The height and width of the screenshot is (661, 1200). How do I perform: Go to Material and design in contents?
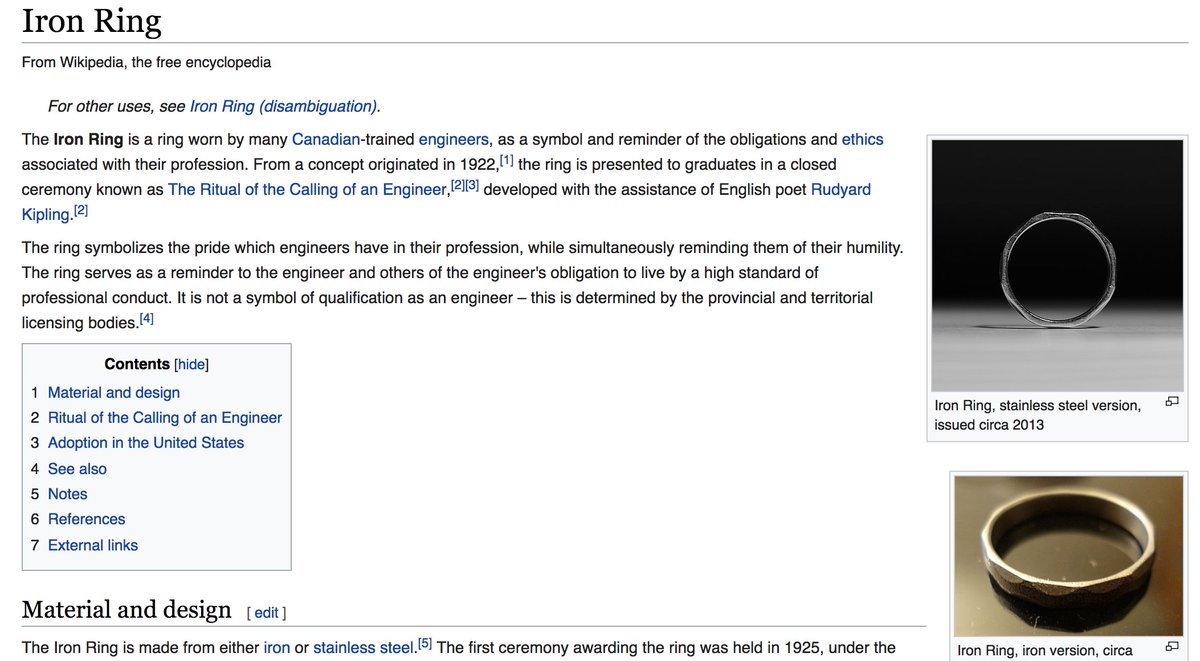tap(114, 393)
